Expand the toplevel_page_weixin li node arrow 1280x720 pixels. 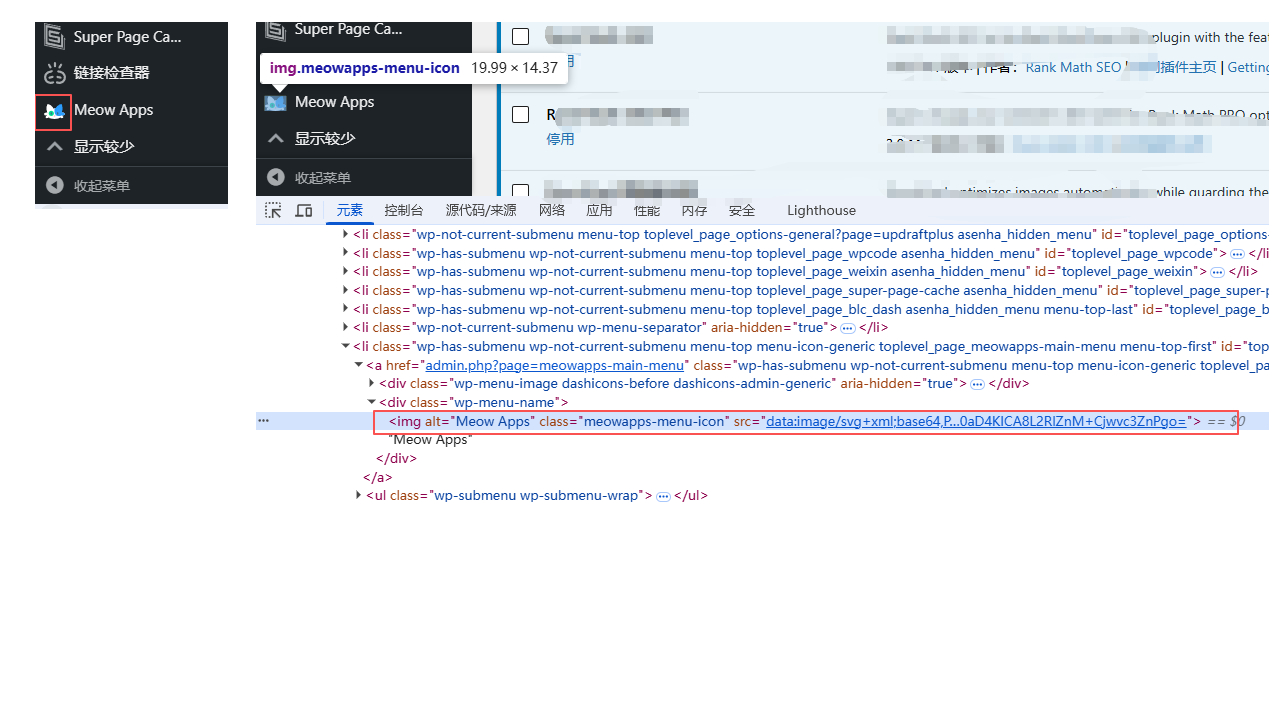346,271
